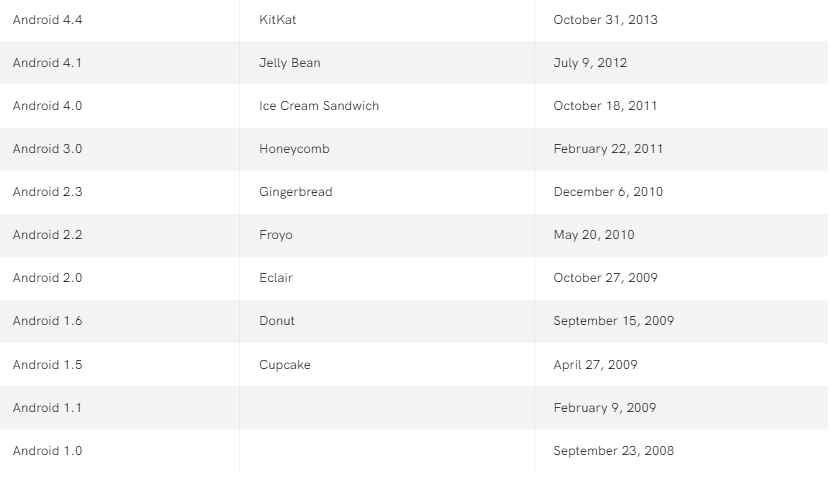This screenshot has height=485, width=834.
Task: Select the KitKat codename text
Action: pyautogui.click(x=277, y=20)
